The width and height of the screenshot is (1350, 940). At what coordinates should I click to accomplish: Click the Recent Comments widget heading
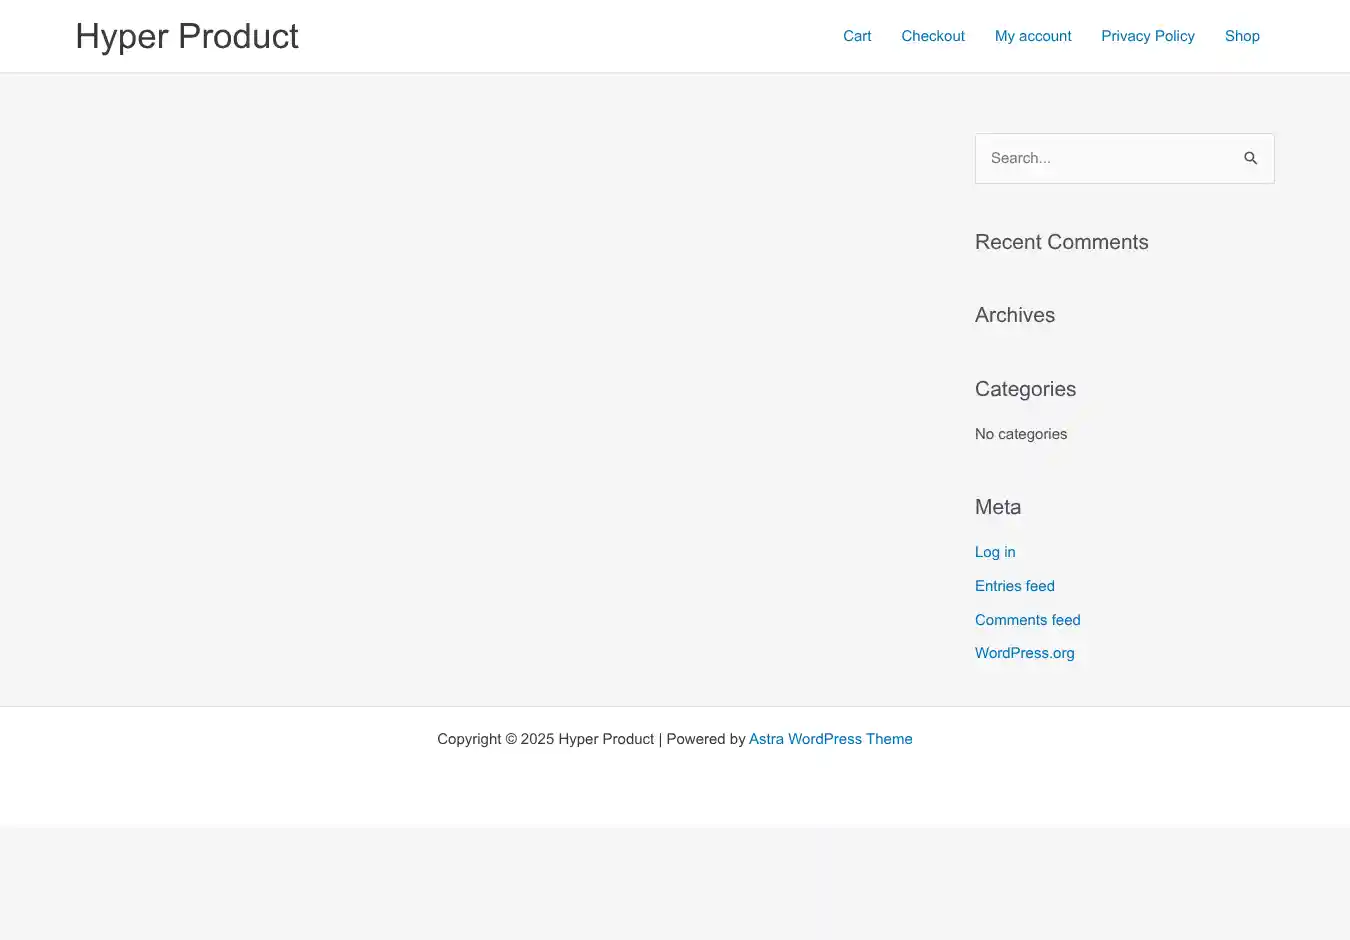(x=1061, y=242)
